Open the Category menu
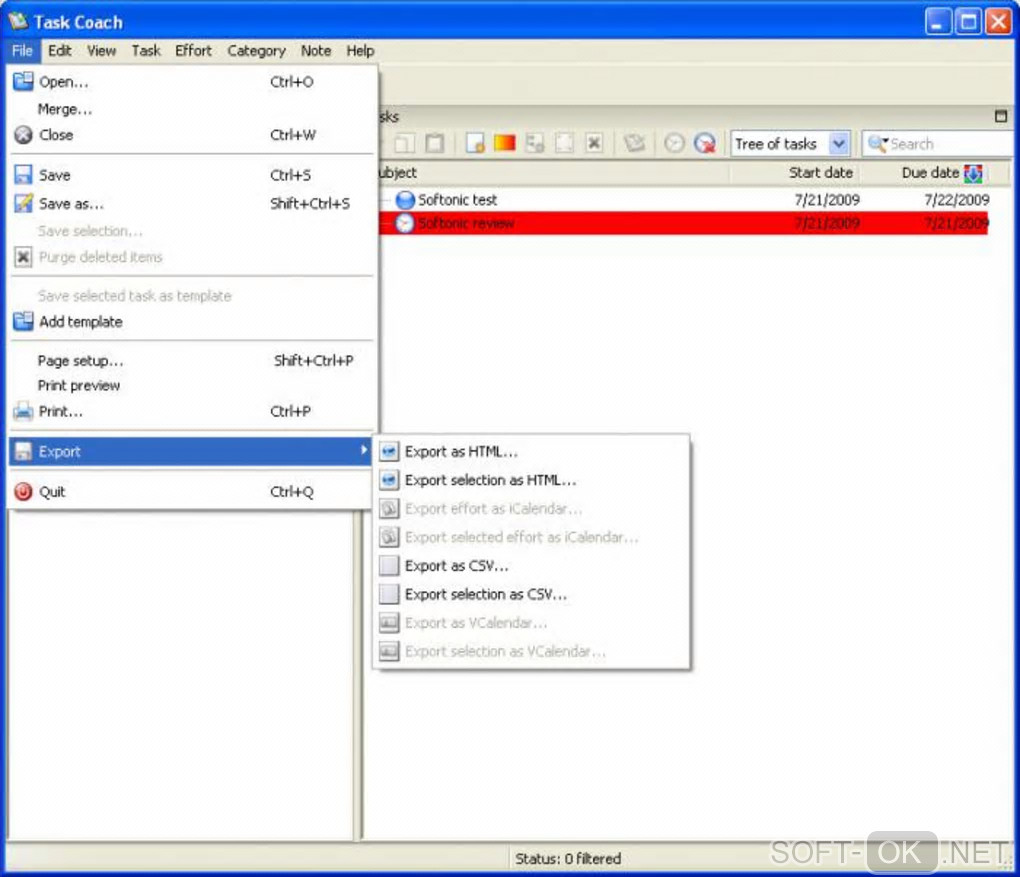The image size is (1020, 877). click(x=256, y=51)
